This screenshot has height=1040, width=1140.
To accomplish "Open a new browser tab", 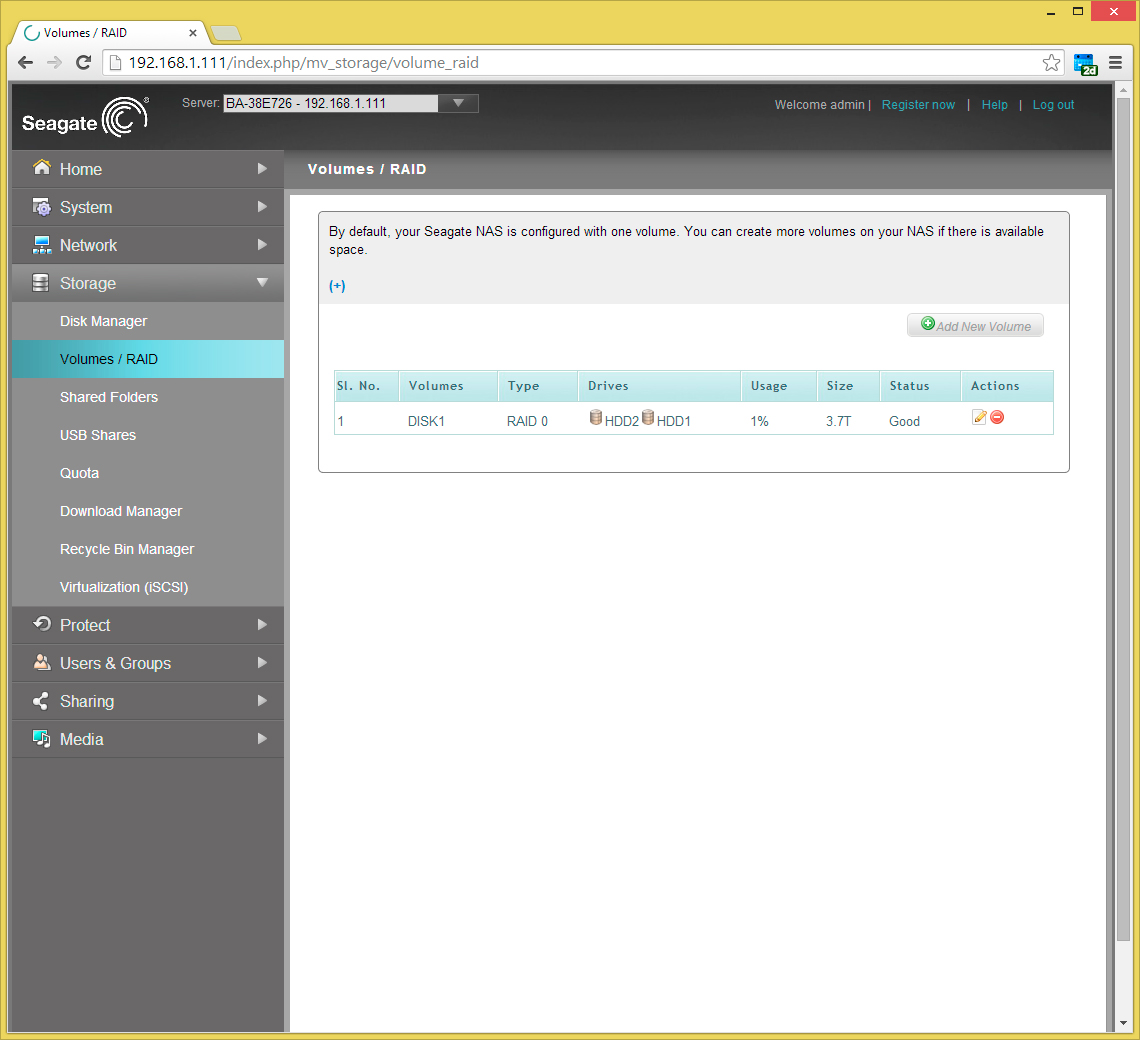I will tap(226, 33).
